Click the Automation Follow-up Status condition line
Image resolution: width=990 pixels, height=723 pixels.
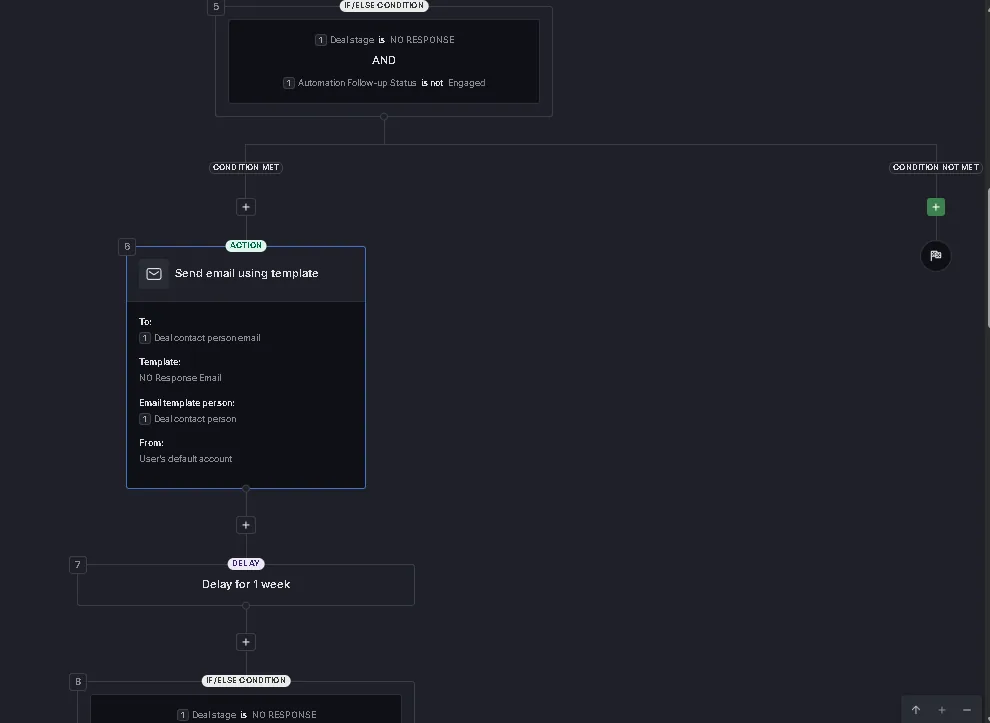coord(384,83)
